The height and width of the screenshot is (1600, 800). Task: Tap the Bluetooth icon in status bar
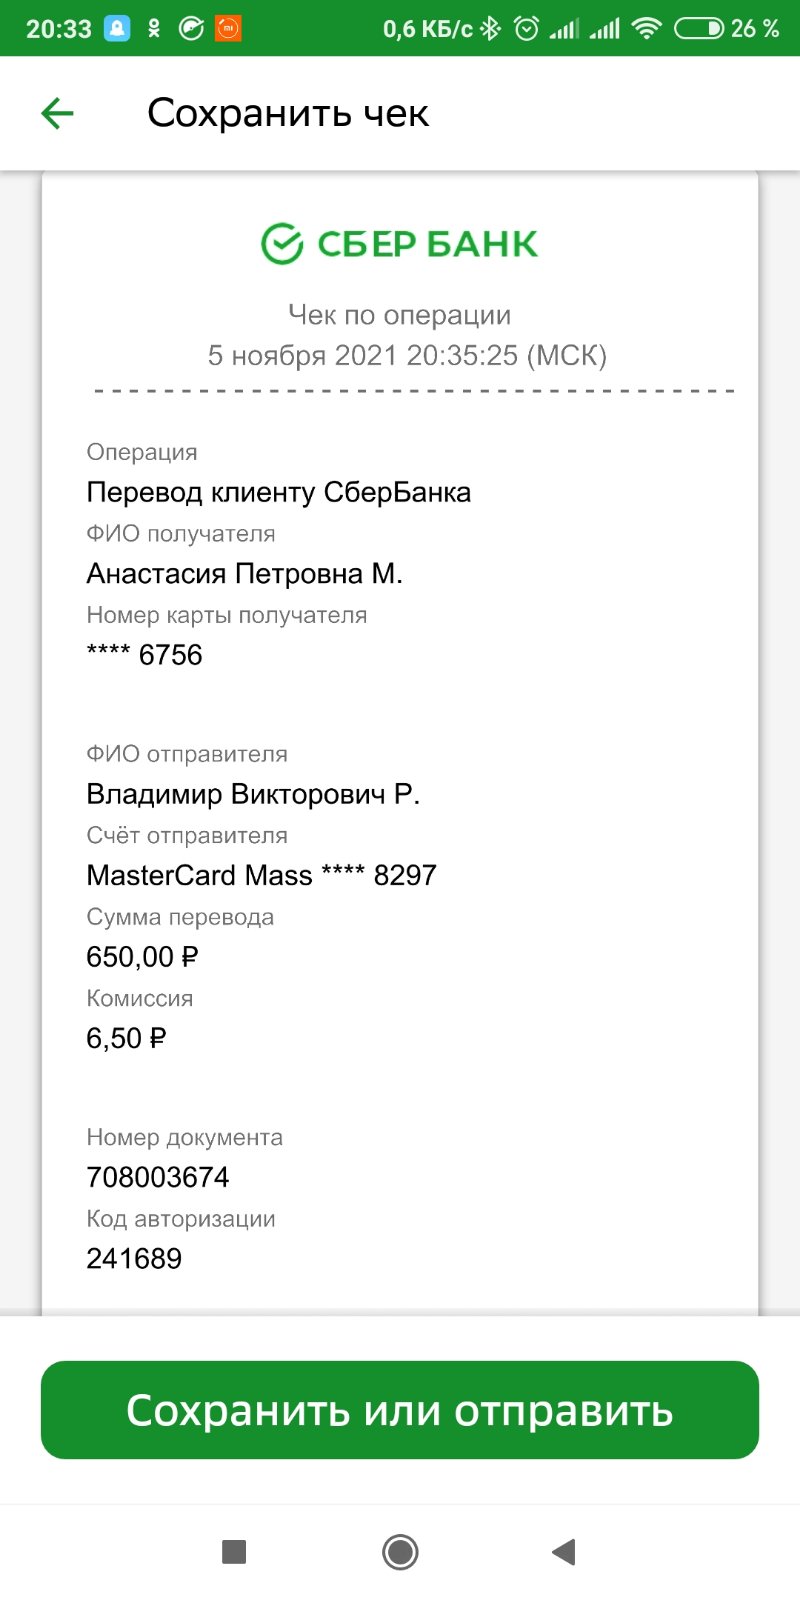490,29
